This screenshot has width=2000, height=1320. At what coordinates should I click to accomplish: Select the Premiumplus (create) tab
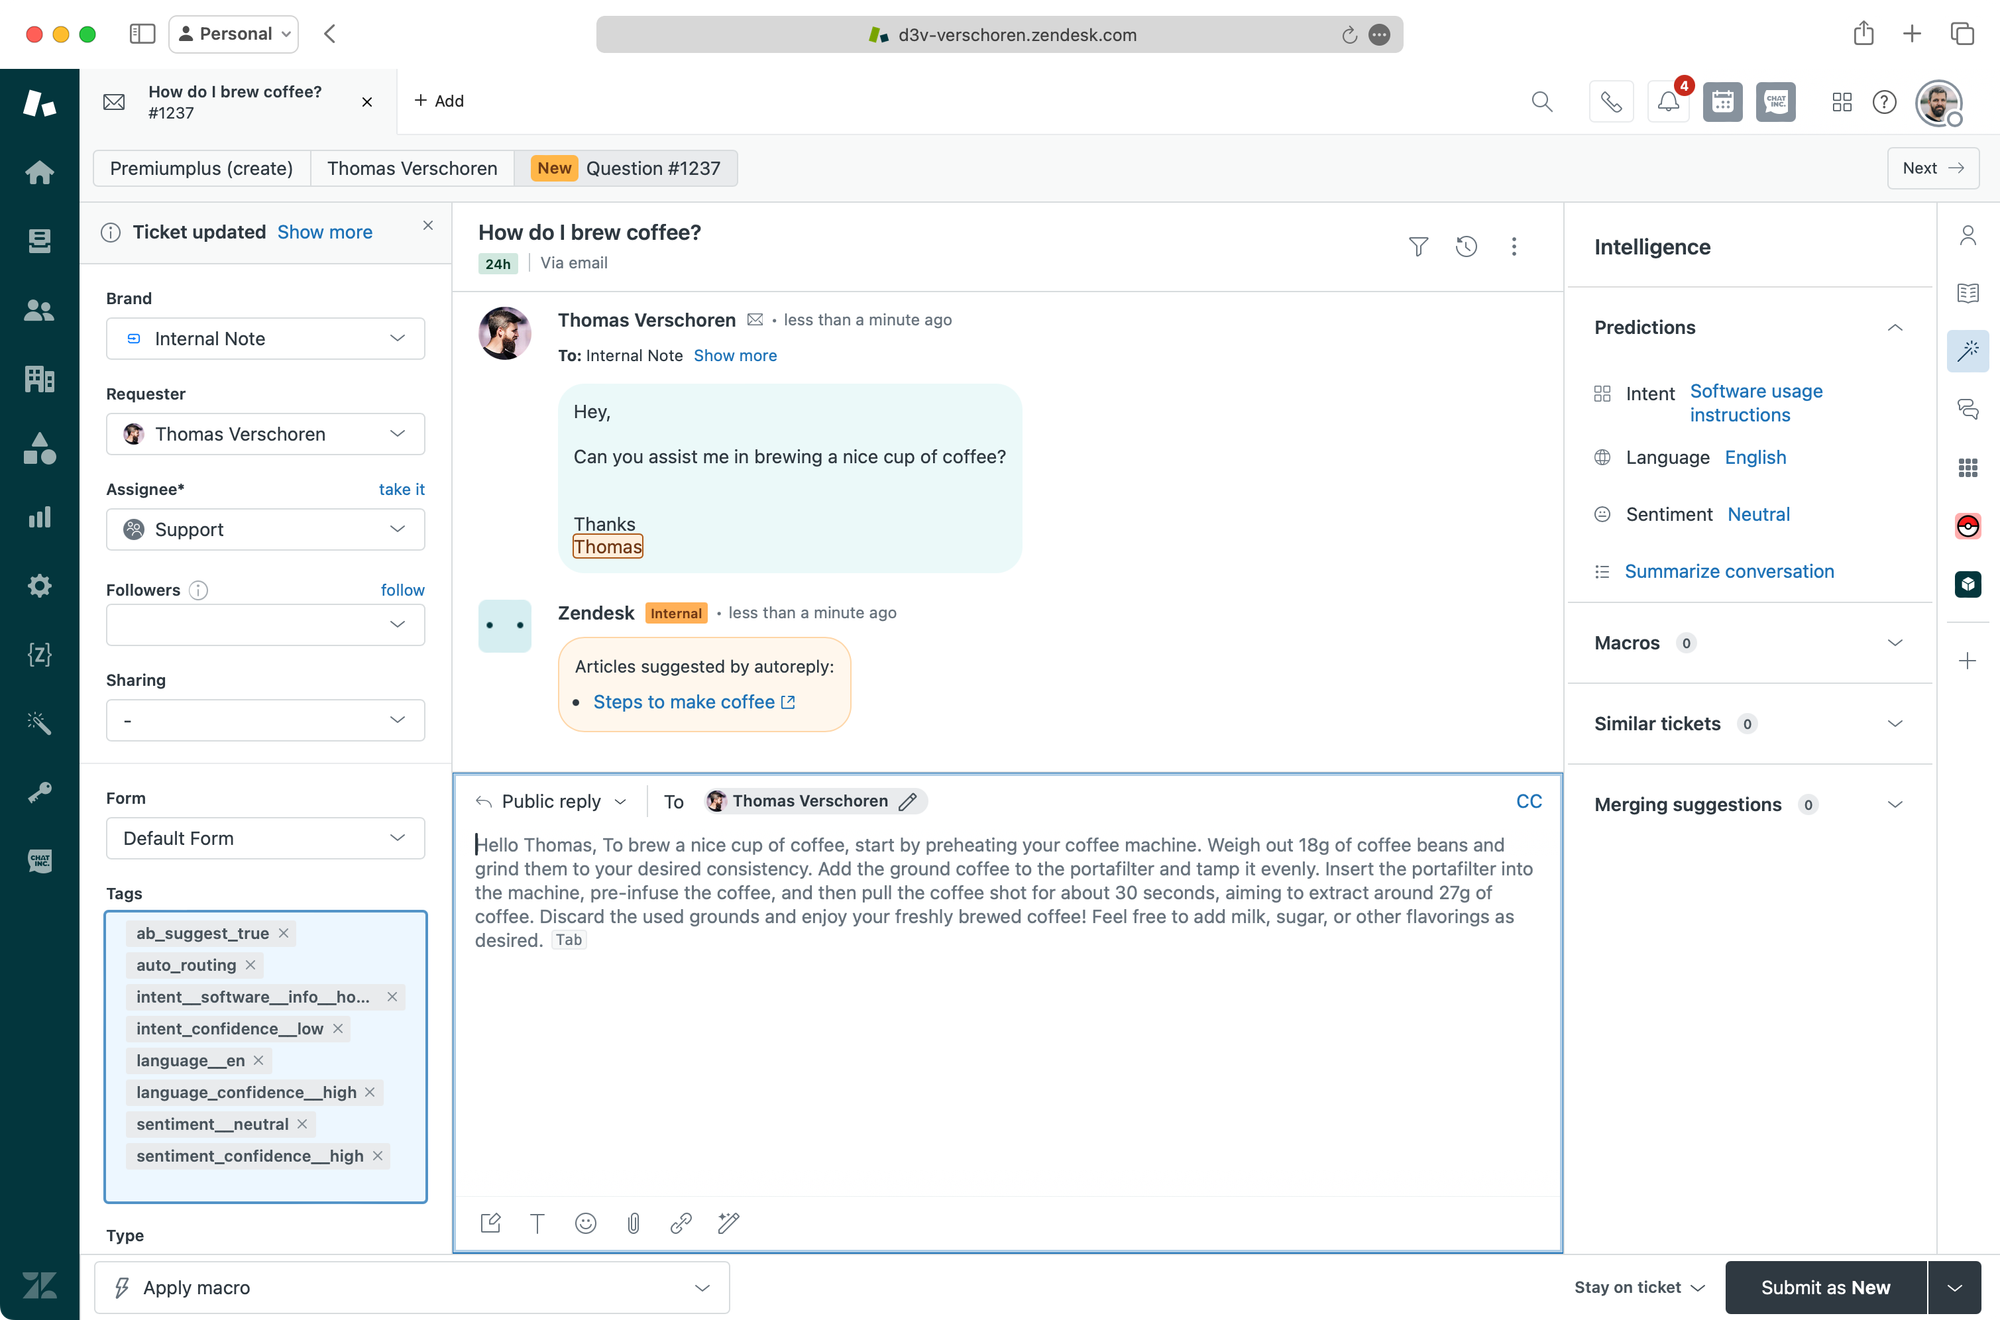201,168
